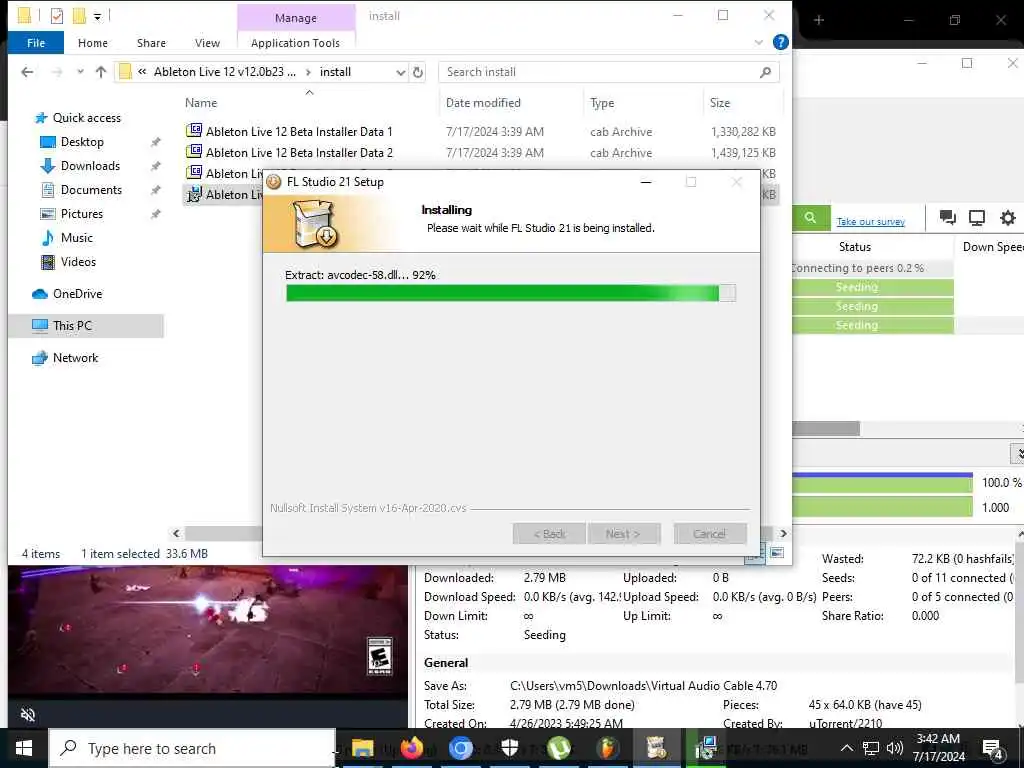The height and width of the screenshot is (768, 1024).
Task: Sort uTorrent list by Status column
Action: pos(854,247)
